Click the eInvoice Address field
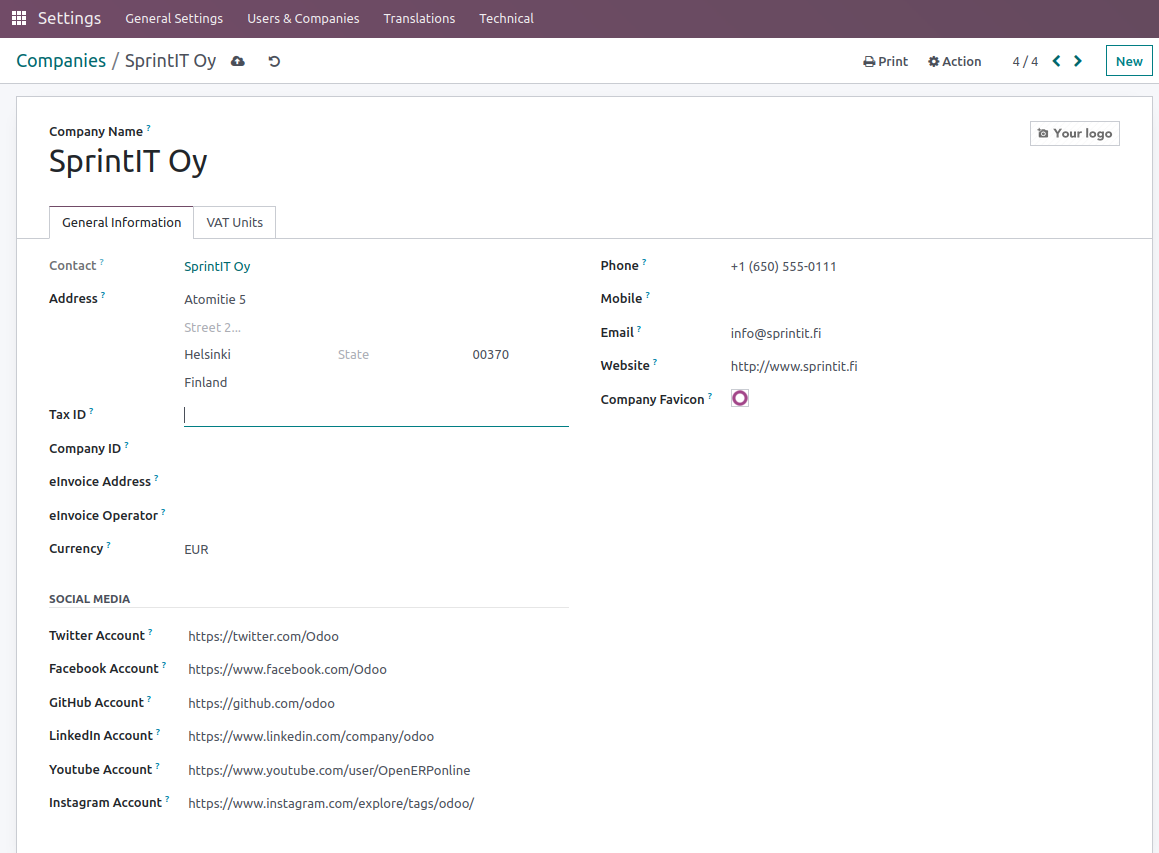The height and width of the screenshot is (853, 1159). pyautogui.click(x=375, y=482)
